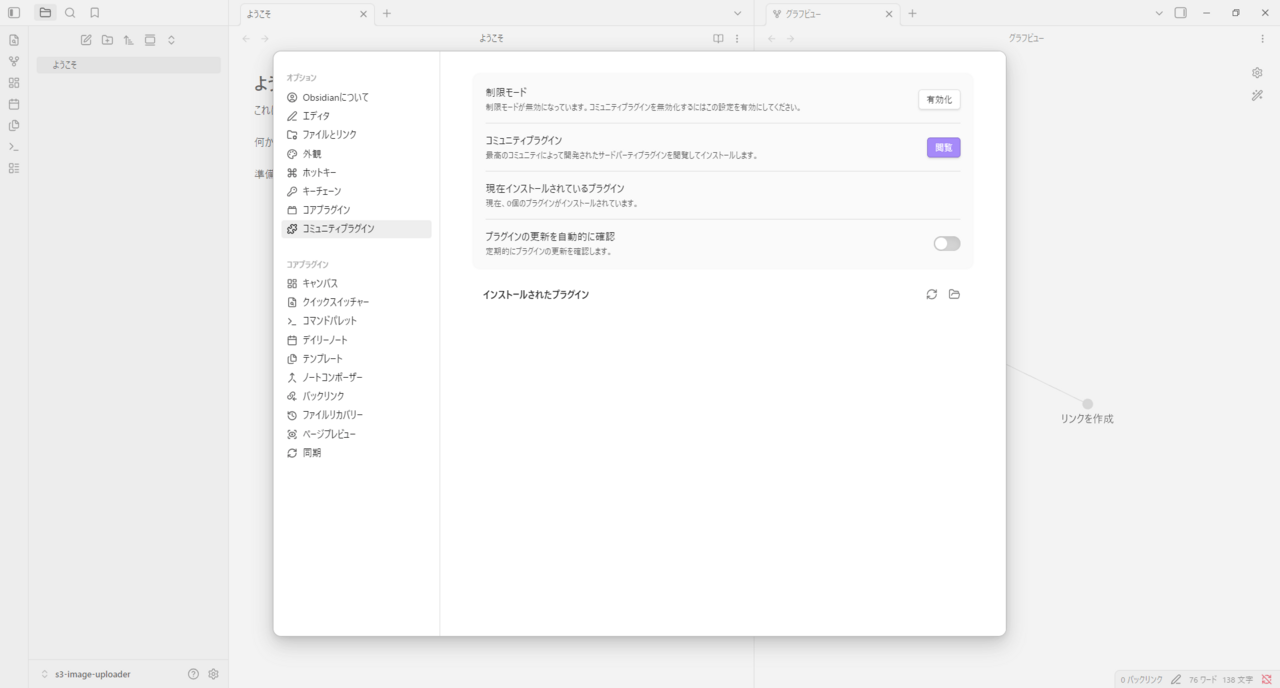The image size is (1280, 688).
Task: Open ノートコンポーザー plugin settings
Action: [356, 377]
